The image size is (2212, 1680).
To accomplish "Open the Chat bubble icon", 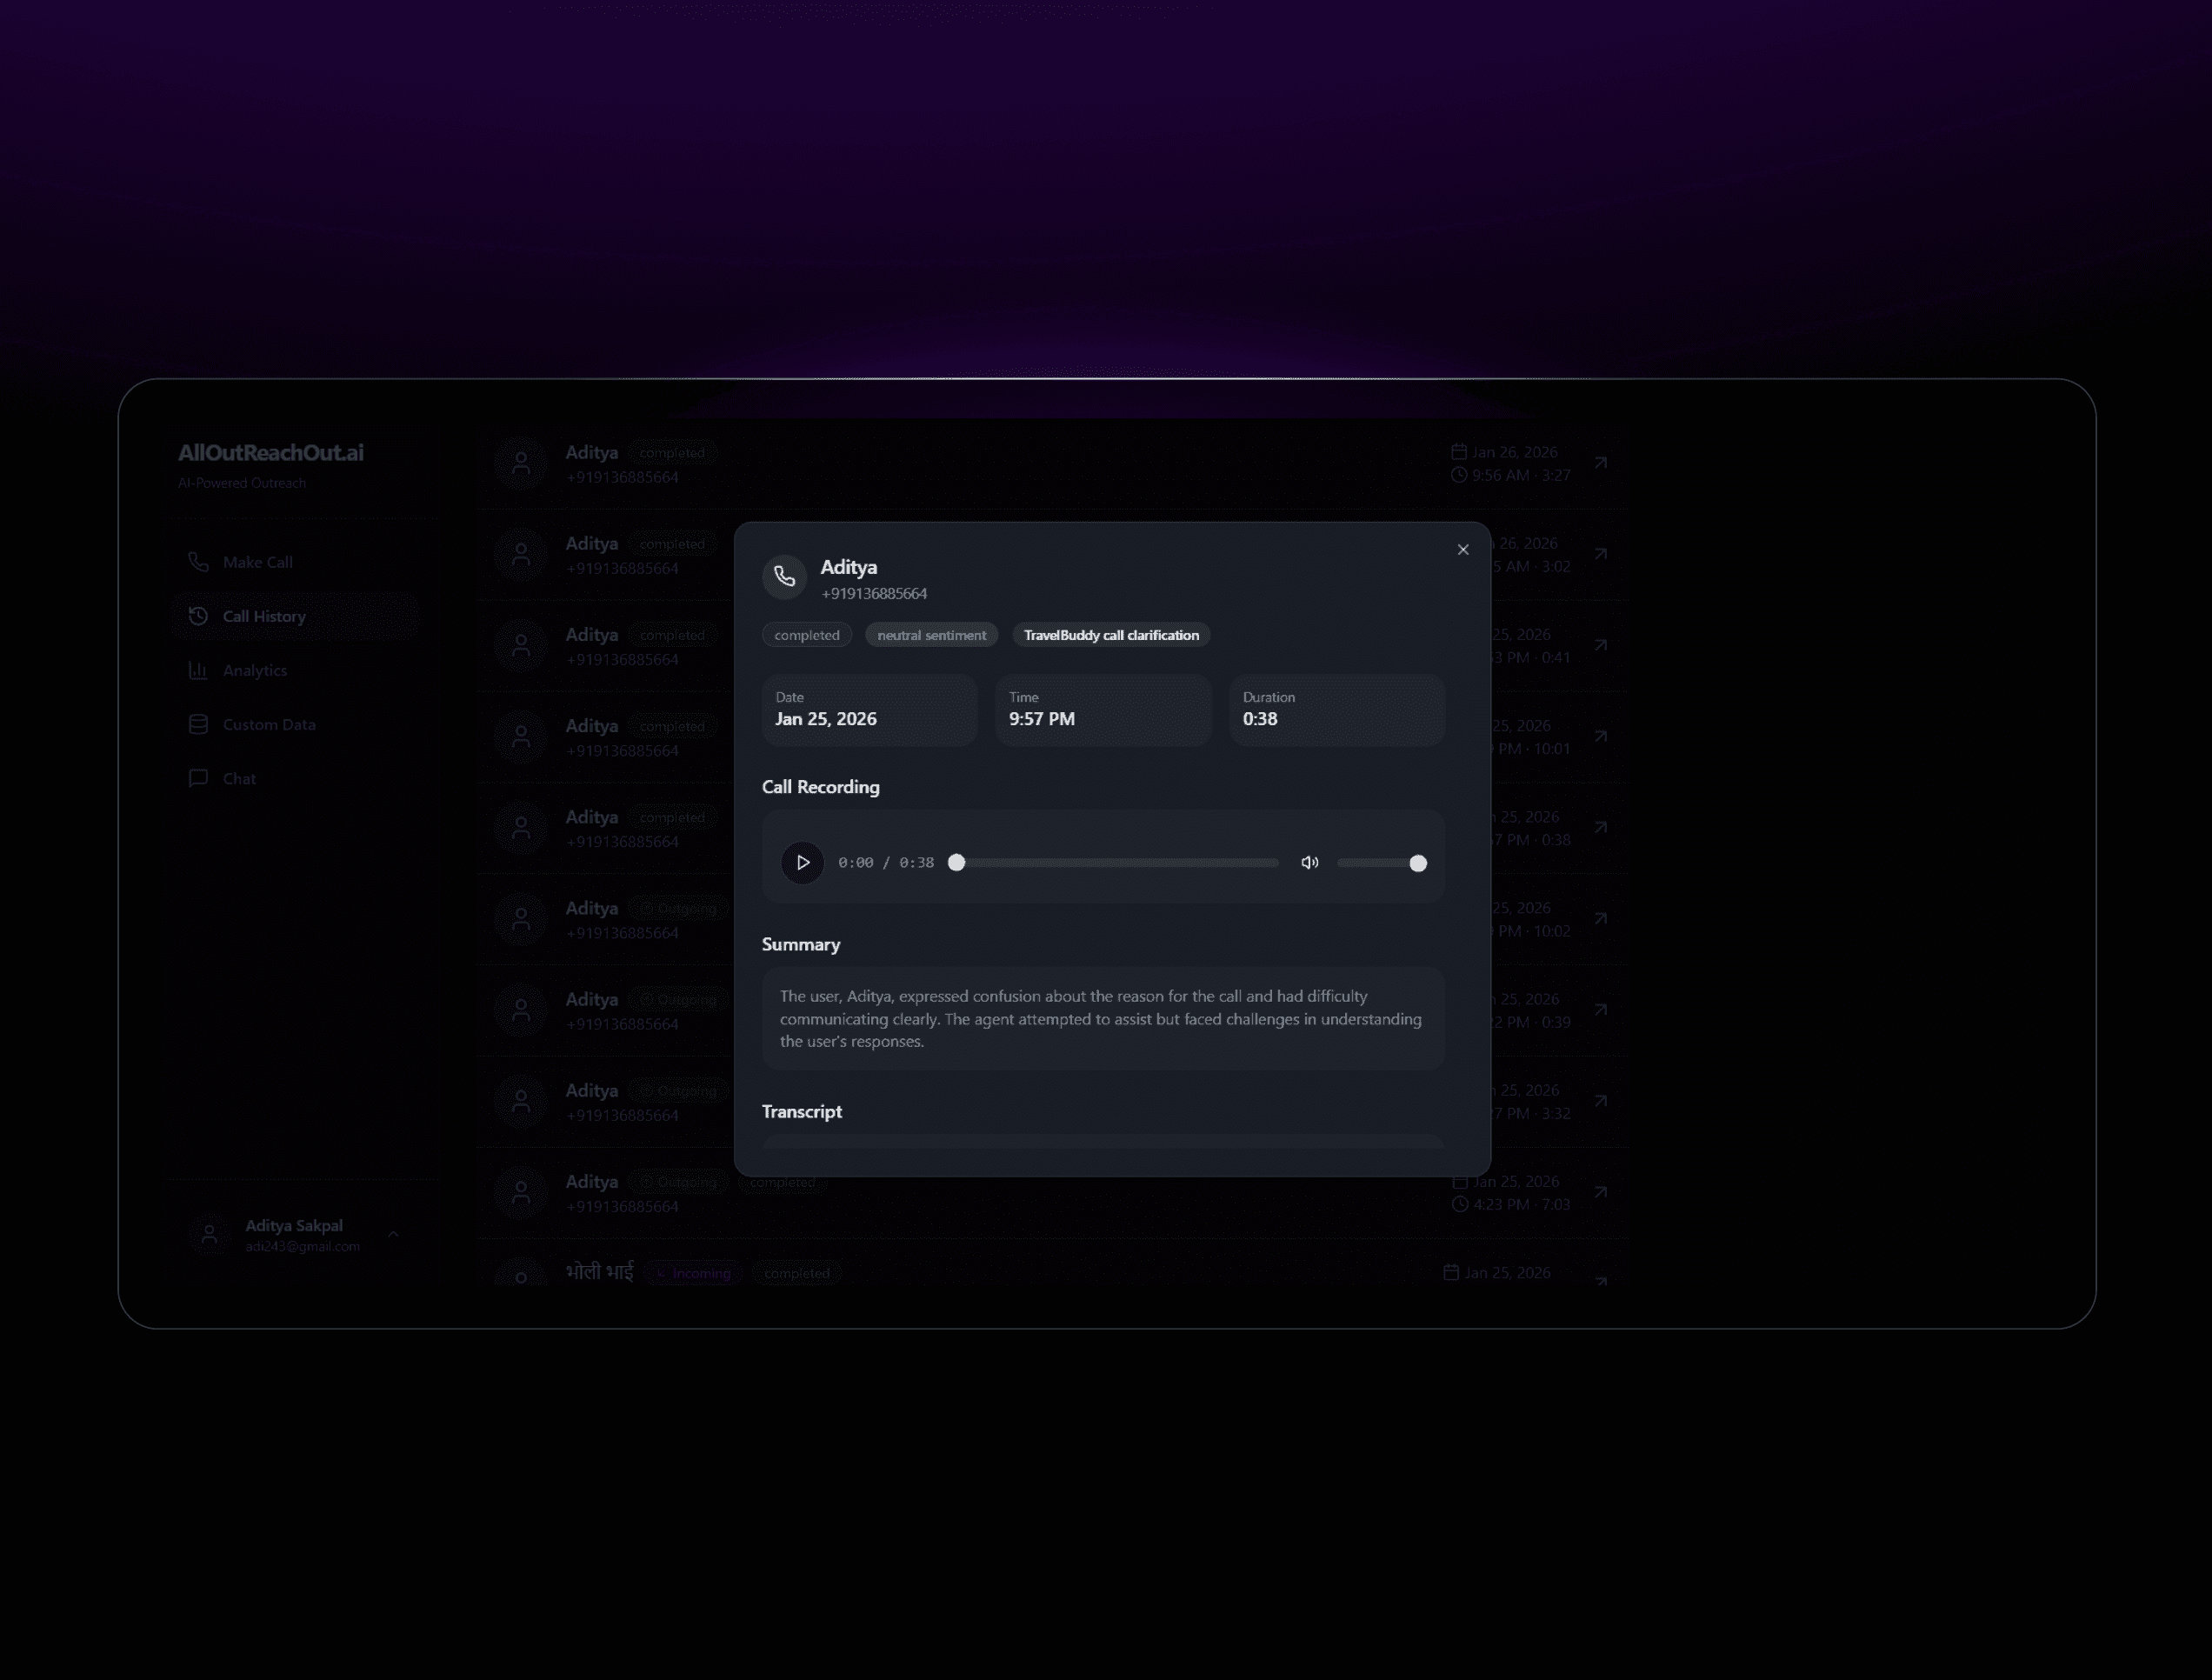I will [198, 778].
